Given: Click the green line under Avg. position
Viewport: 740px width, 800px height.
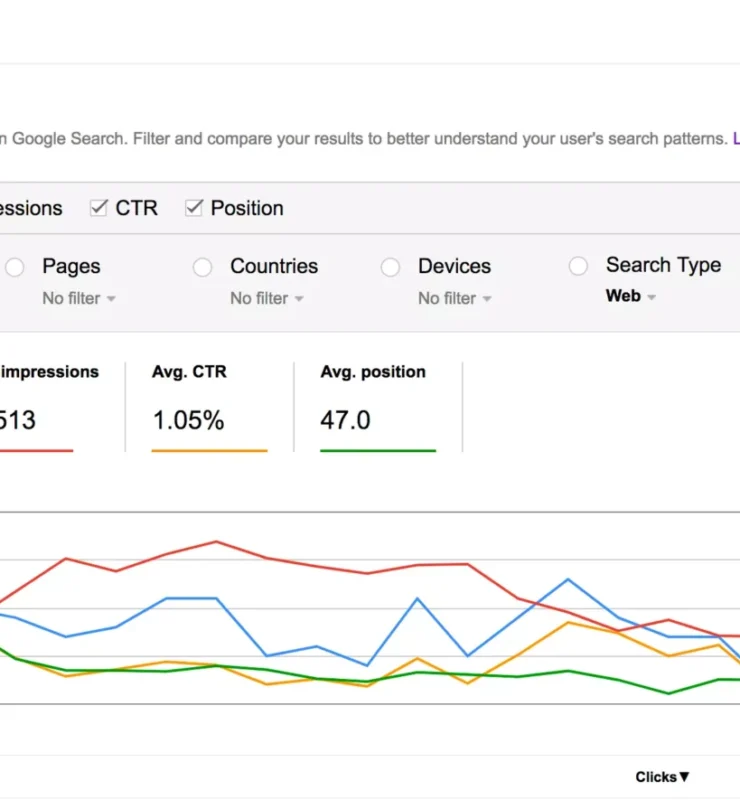Looking at the screenshot, I should pos(378,451).
